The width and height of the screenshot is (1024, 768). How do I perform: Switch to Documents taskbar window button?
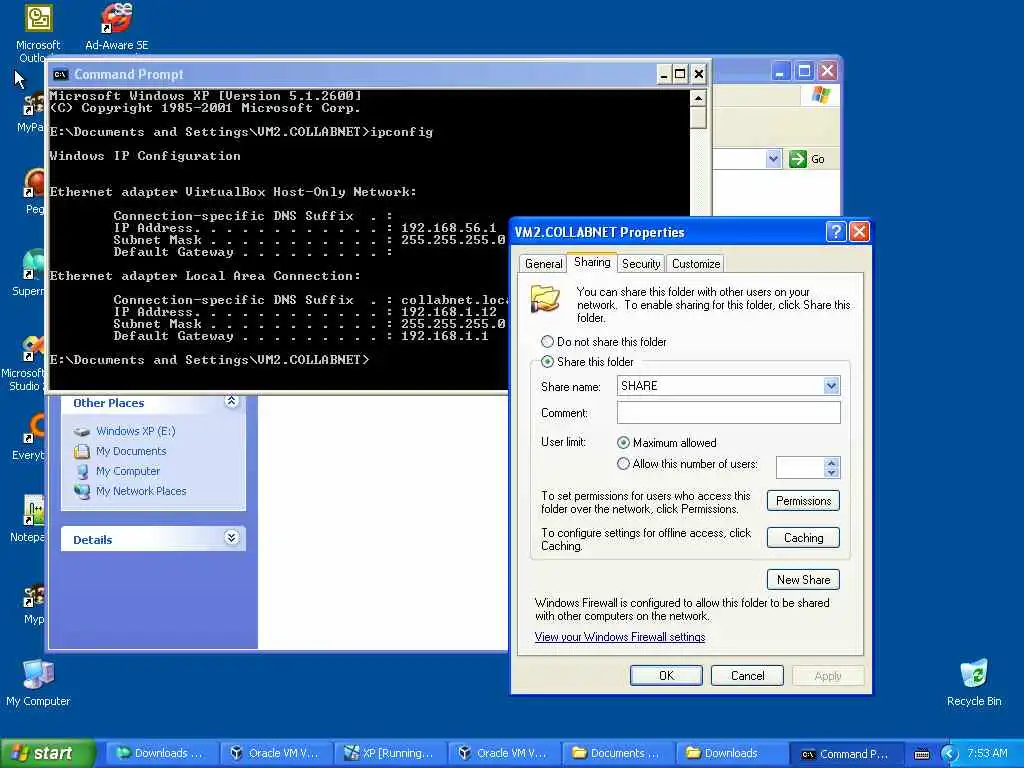pos(616,753)
